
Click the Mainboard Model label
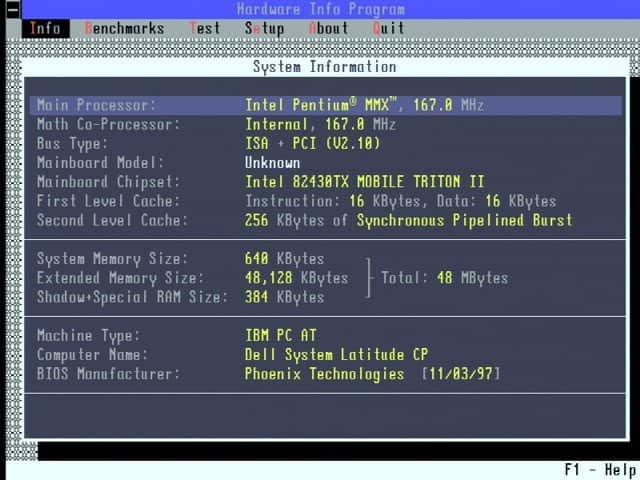pos(100,163)
